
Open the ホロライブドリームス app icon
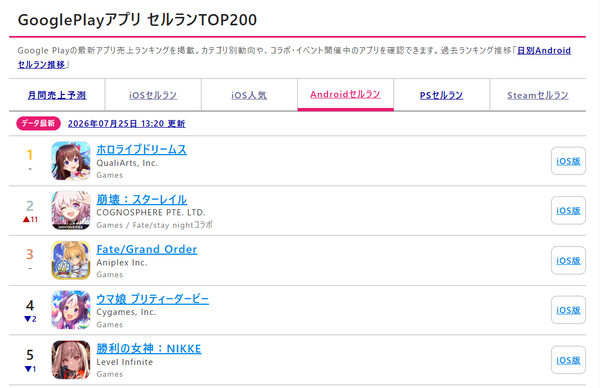coord(71,161)
